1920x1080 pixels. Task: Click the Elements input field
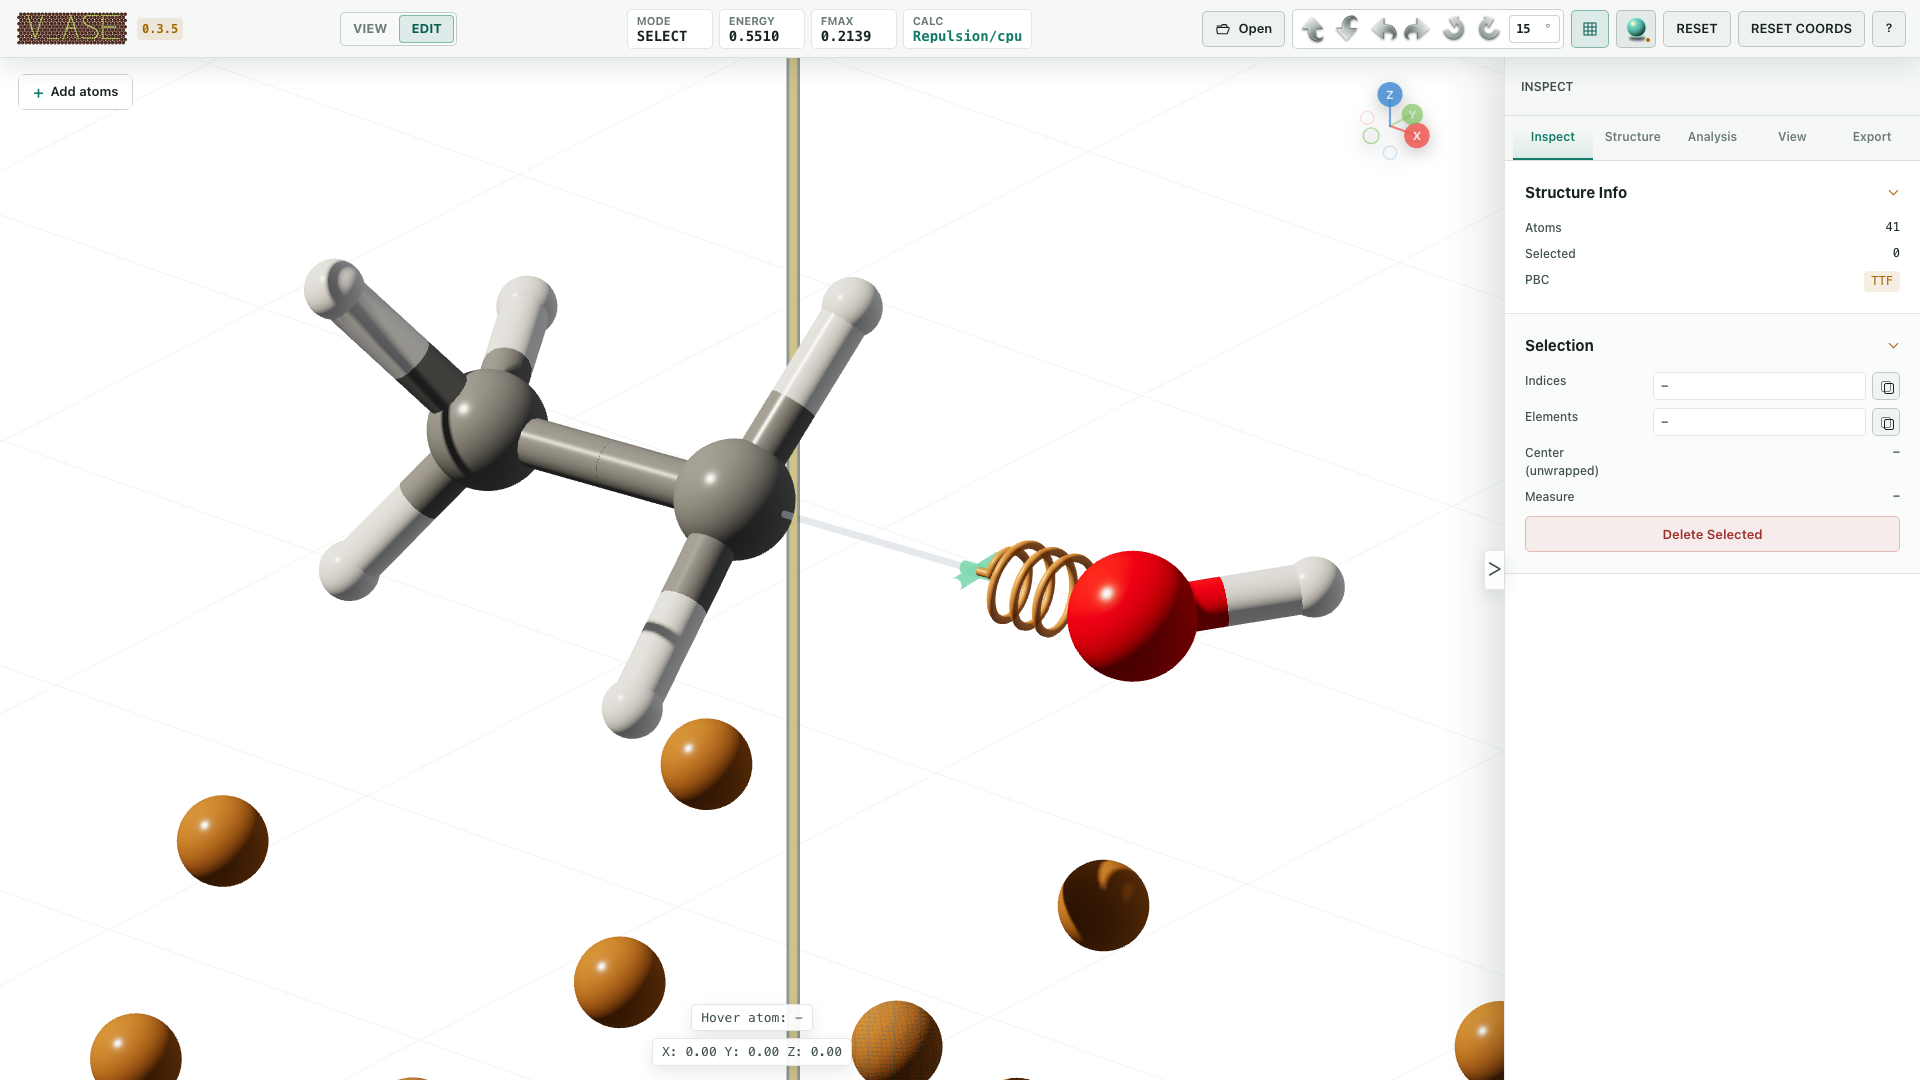click(x=1759, y=422)
